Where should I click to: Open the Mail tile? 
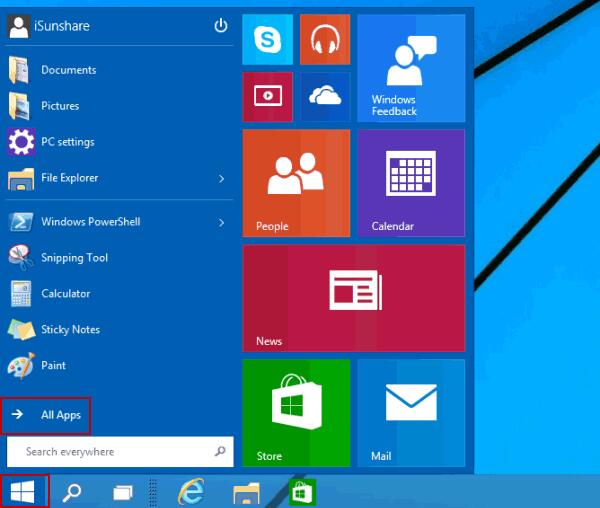(411, 413)
